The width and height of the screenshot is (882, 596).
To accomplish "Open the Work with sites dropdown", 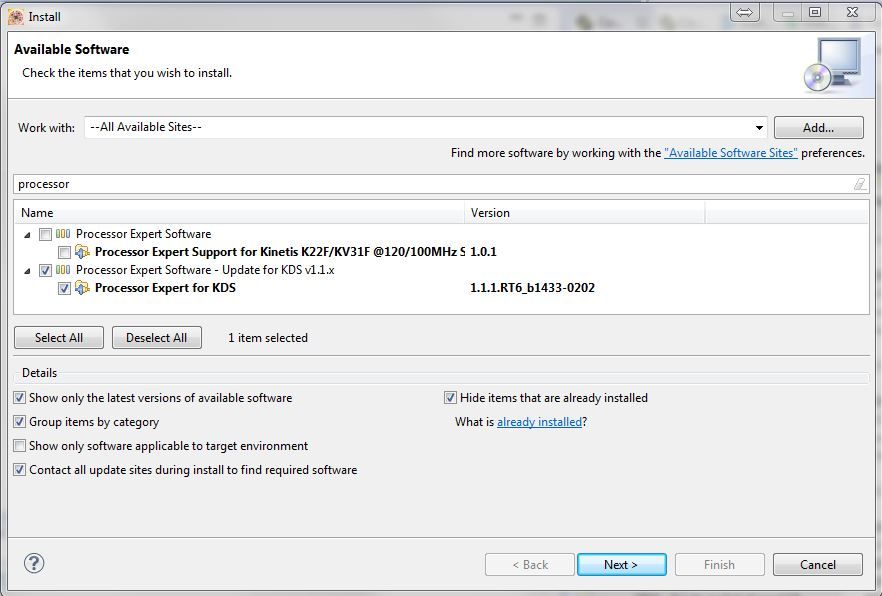I will tap(759, 128).
